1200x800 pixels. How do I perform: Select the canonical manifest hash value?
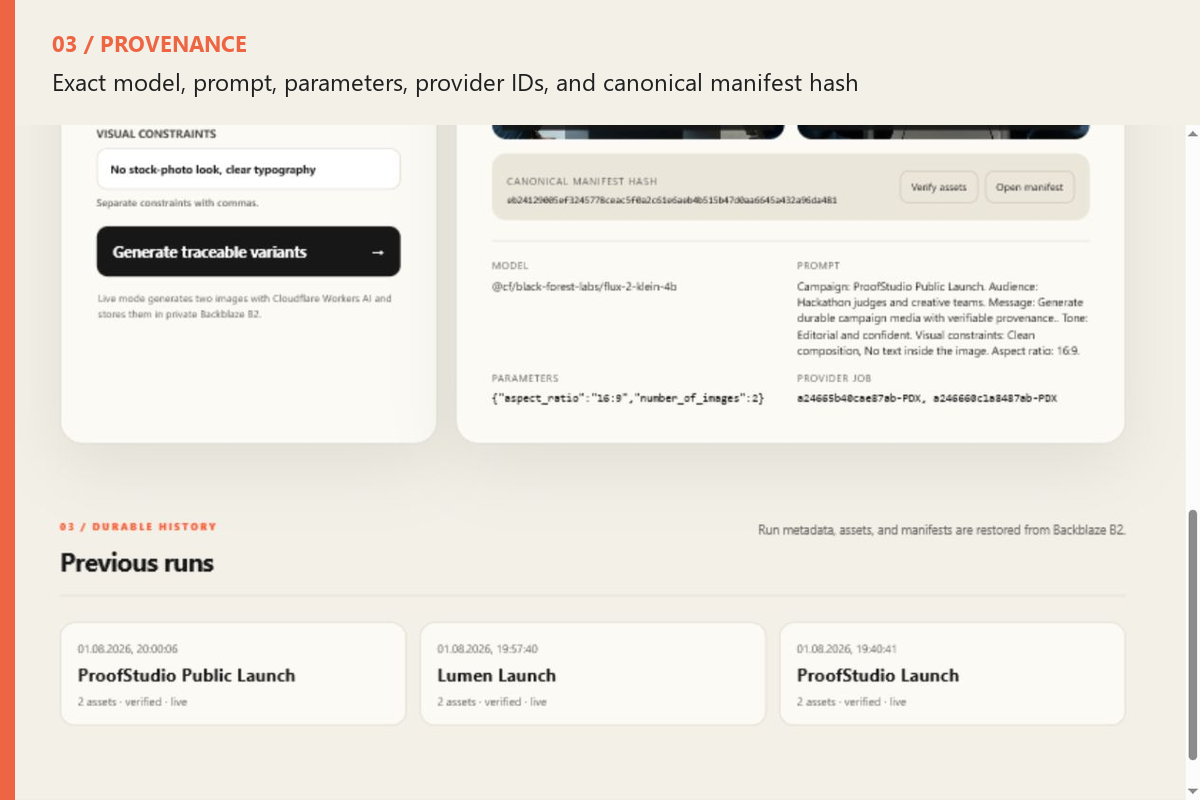tap(671, 200)
